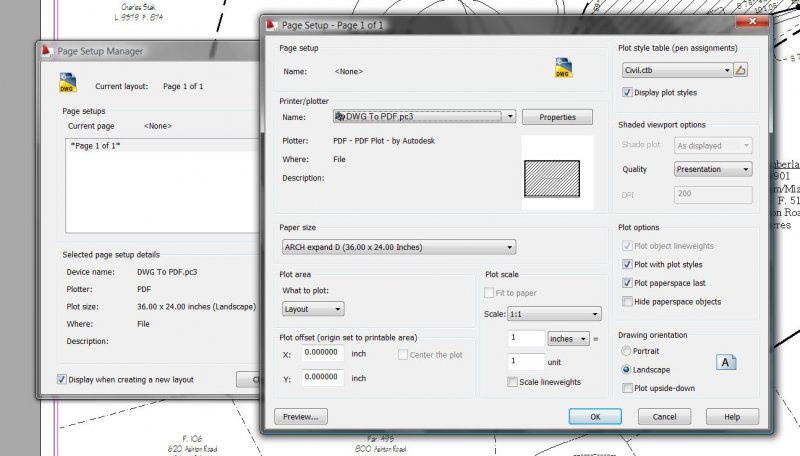Check the Fit to paper option
The width and height of the screenshot is (800, 456).
(x=489, y=293)
